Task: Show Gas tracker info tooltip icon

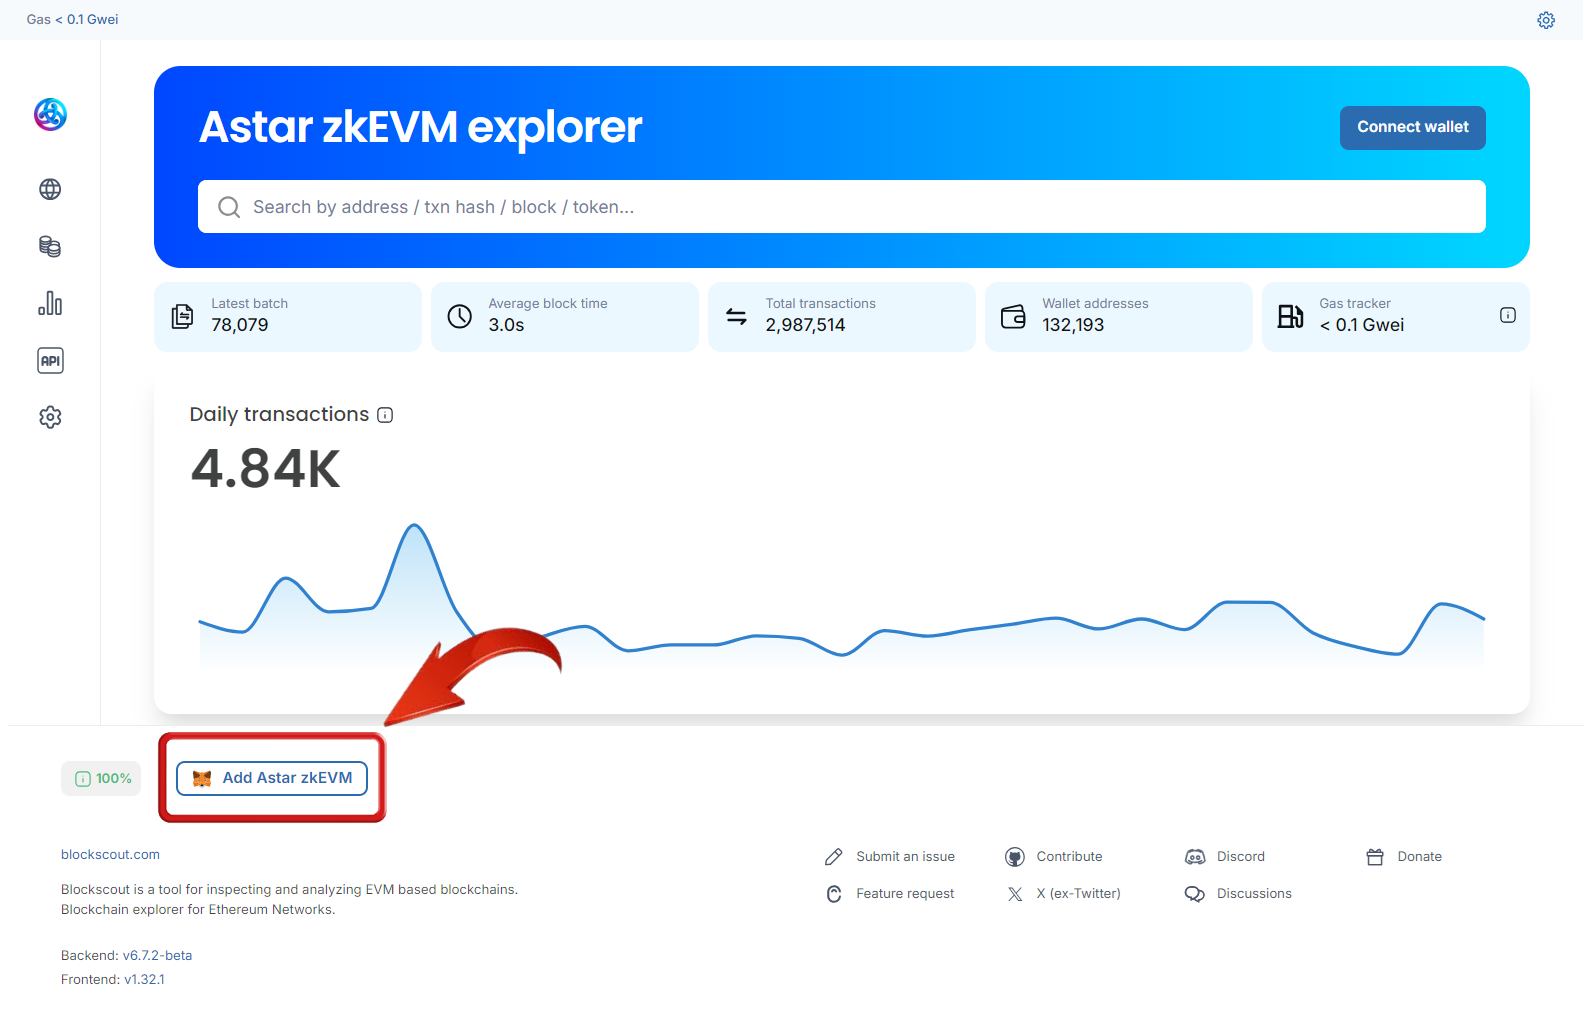Action: 1508,315
